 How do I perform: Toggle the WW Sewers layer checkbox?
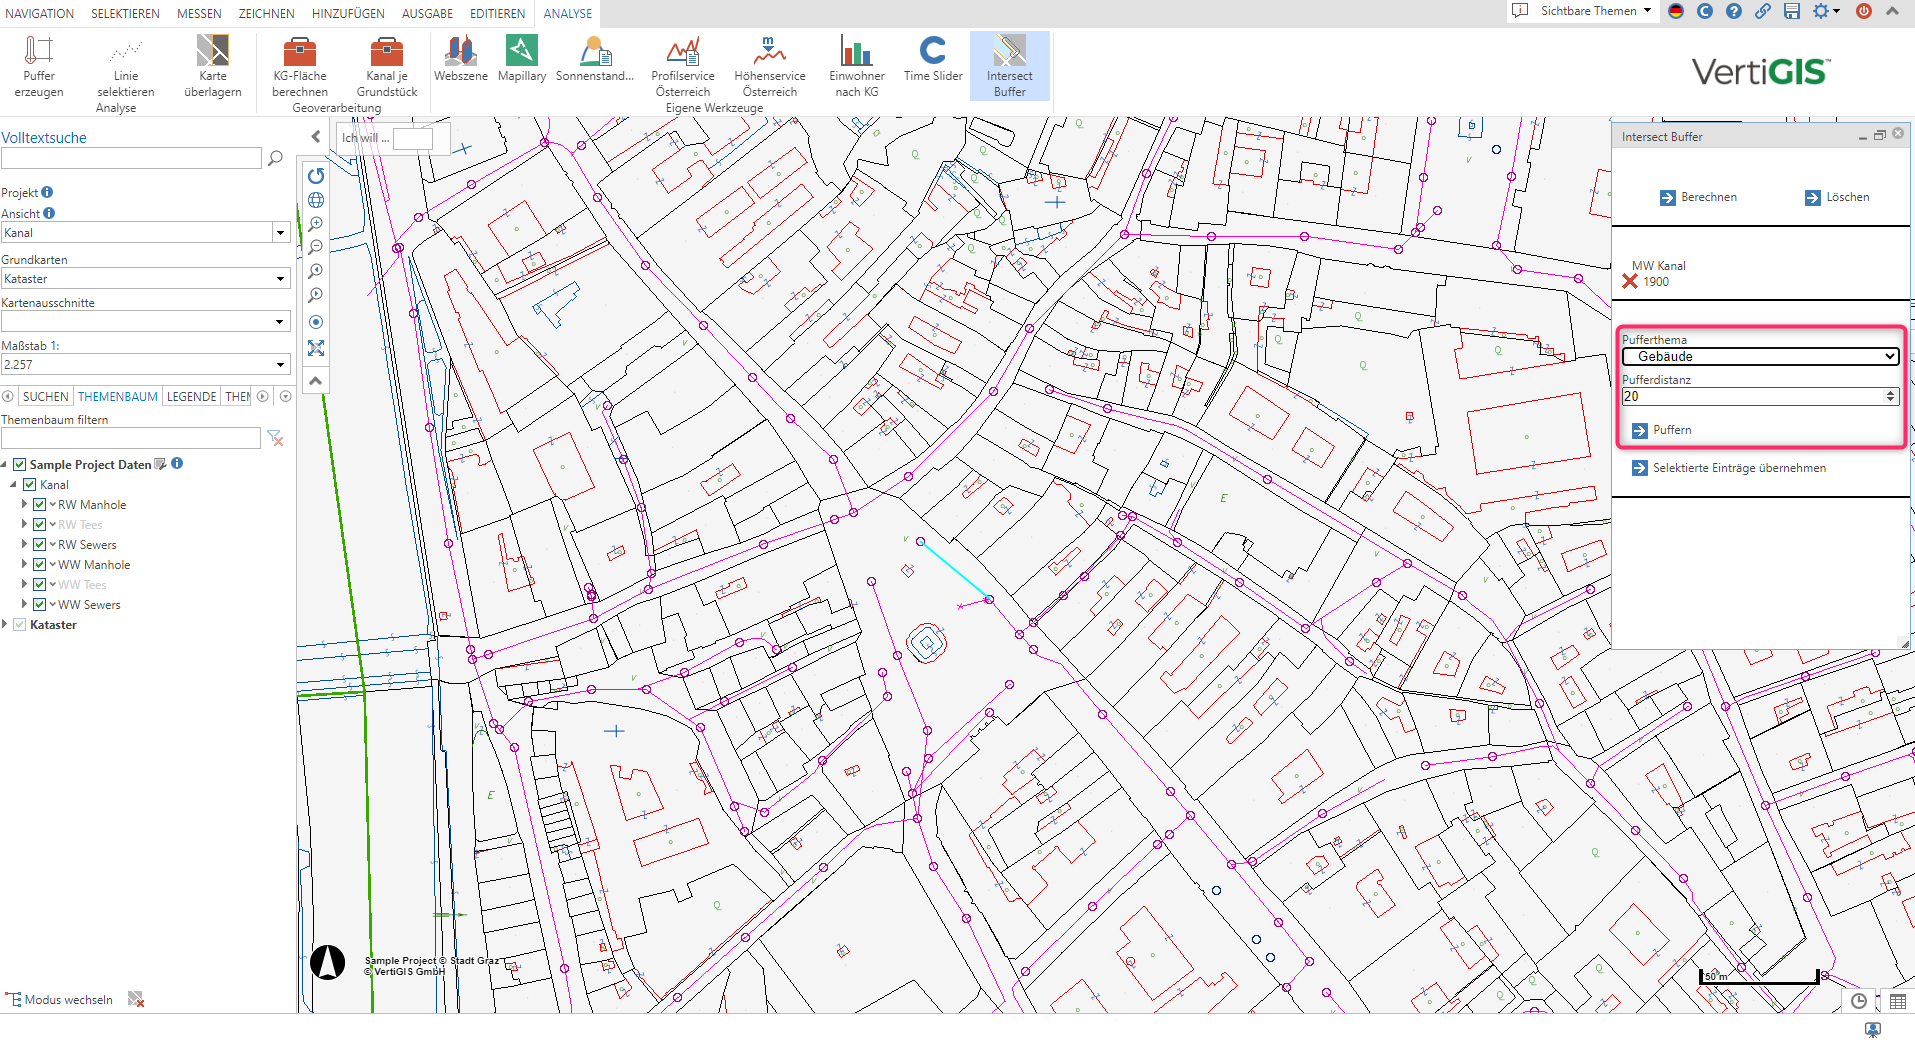pyautogui.click(x=40, y=605)
